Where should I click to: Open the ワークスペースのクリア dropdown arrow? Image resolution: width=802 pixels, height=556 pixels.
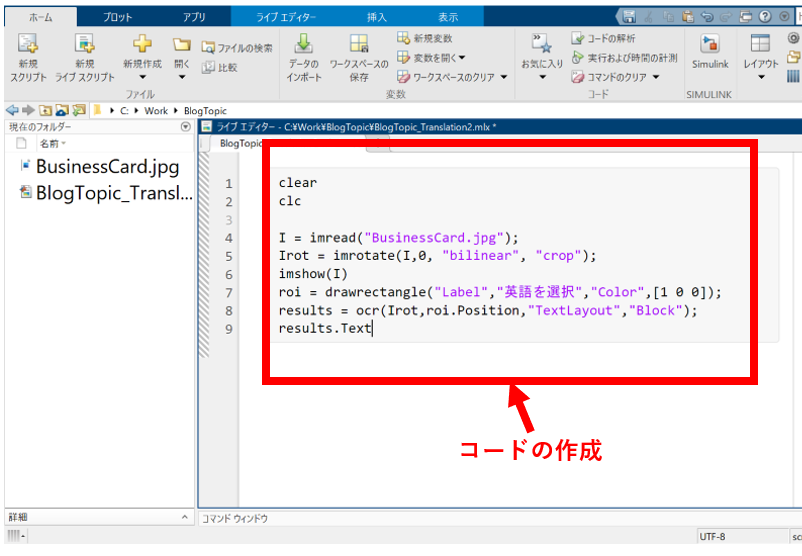point(503,77)
